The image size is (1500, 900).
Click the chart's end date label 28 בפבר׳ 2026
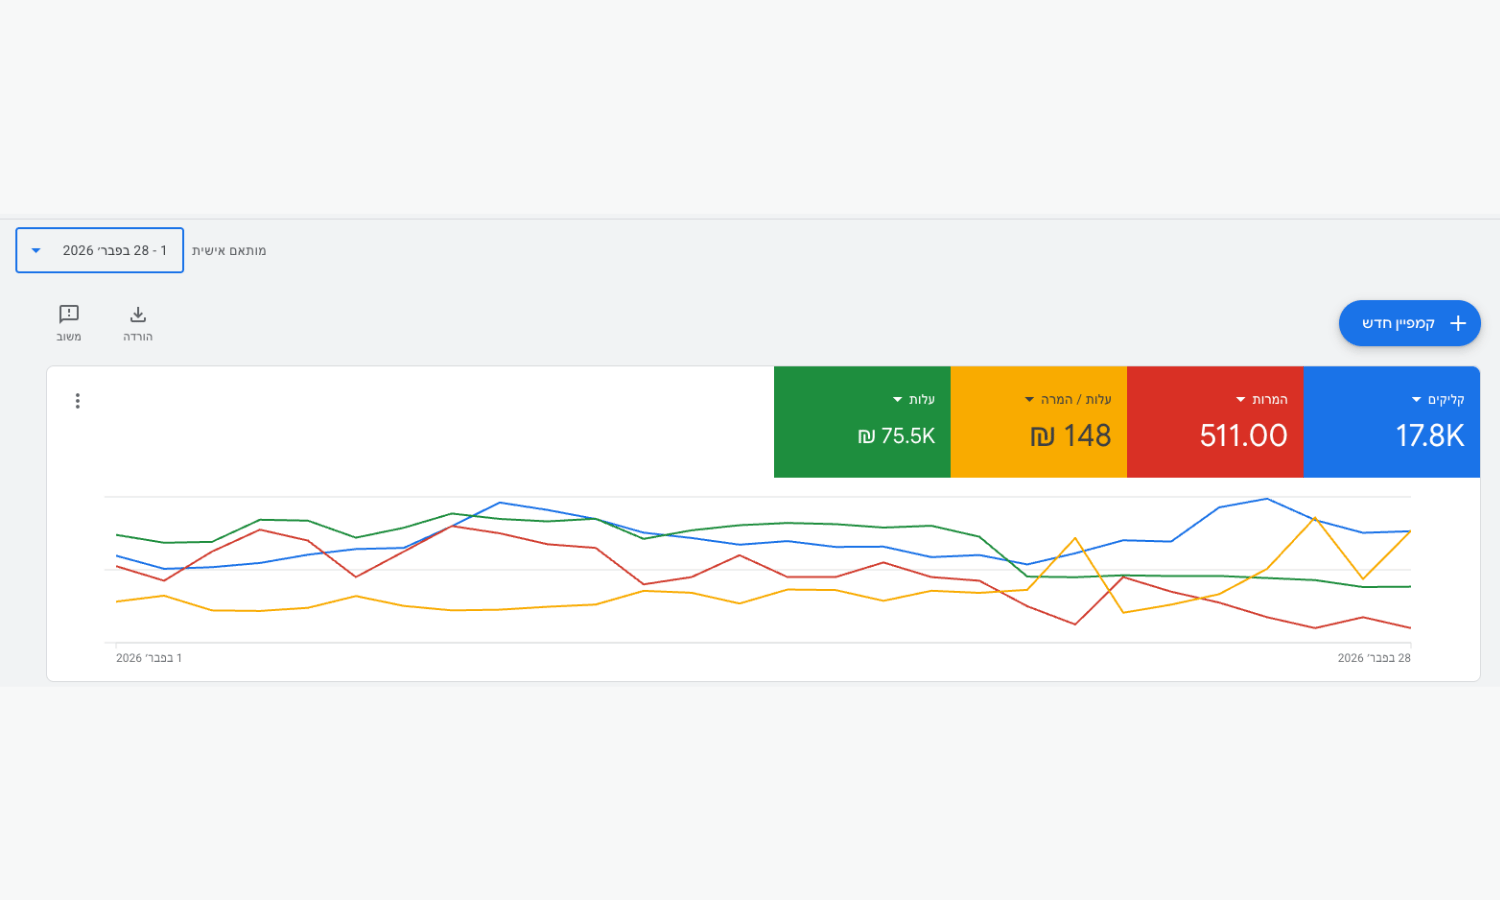tap(1374, 658)
